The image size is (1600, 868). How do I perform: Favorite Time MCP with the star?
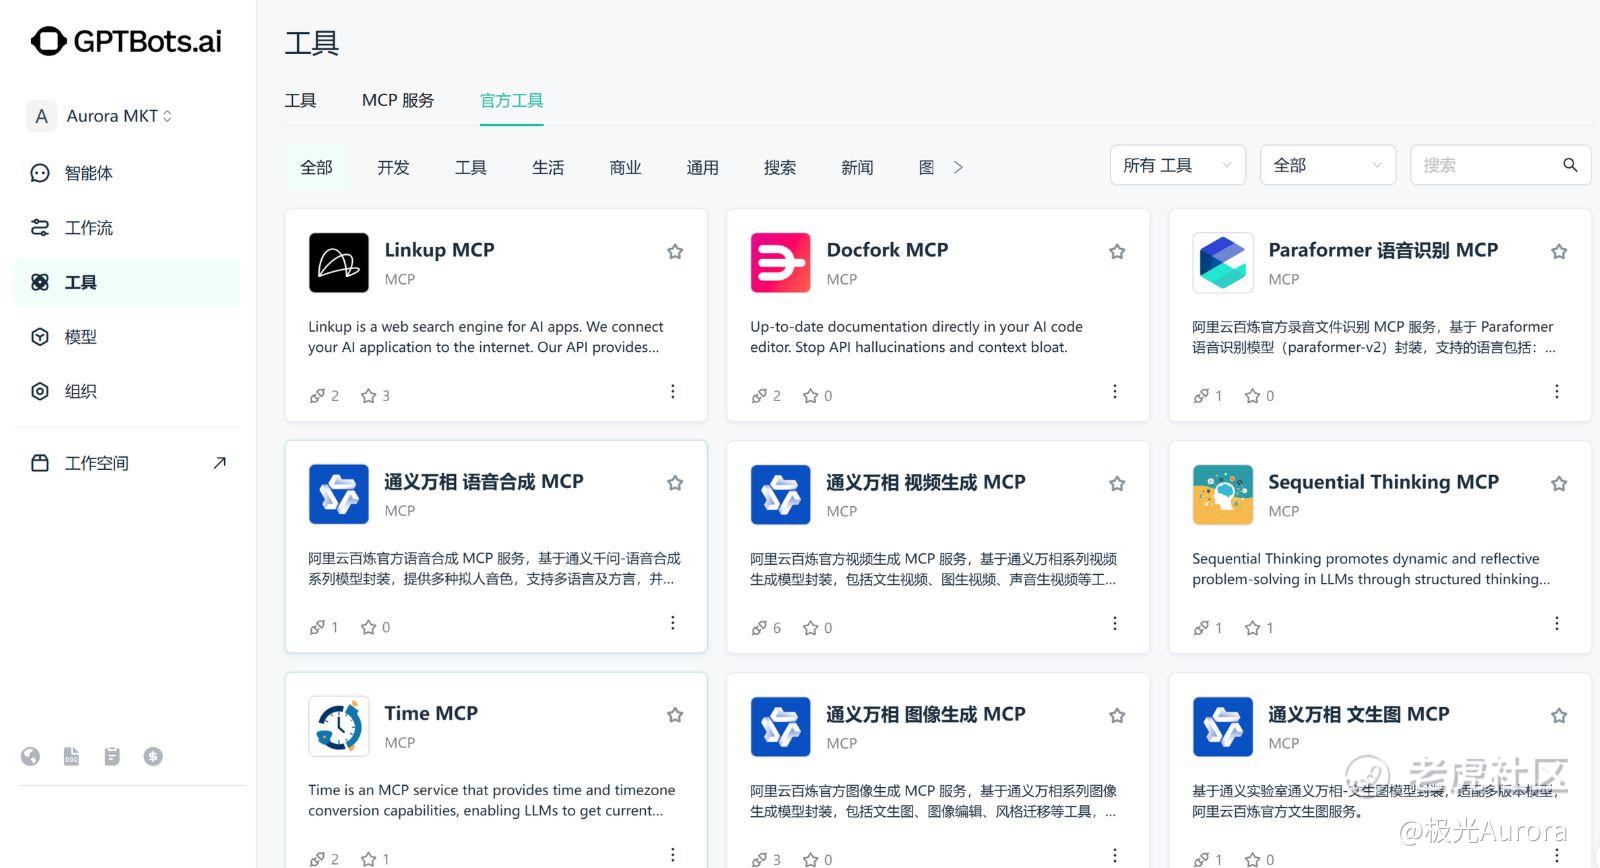click(x=675, y=715)
